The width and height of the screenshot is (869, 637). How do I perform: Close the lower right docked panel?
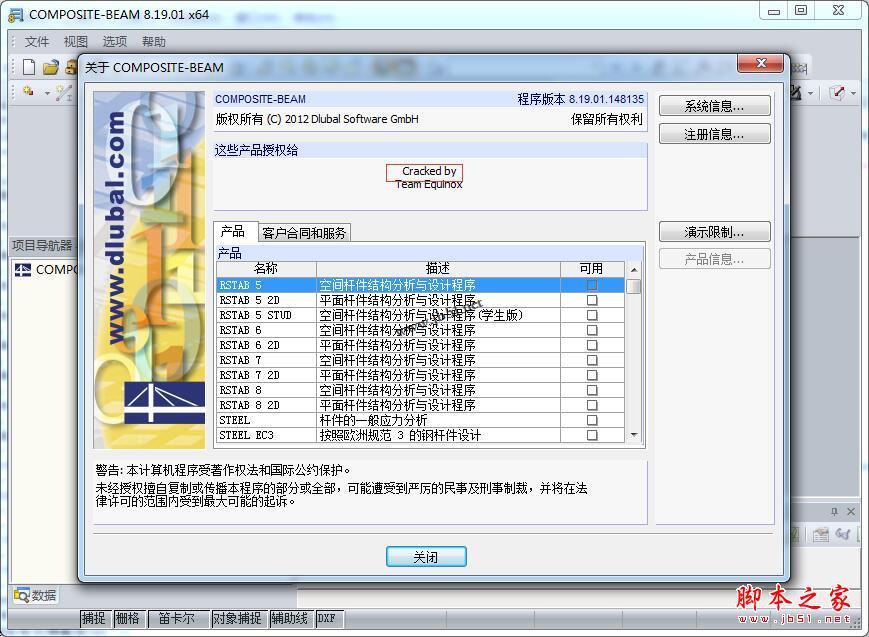point(851,512)
